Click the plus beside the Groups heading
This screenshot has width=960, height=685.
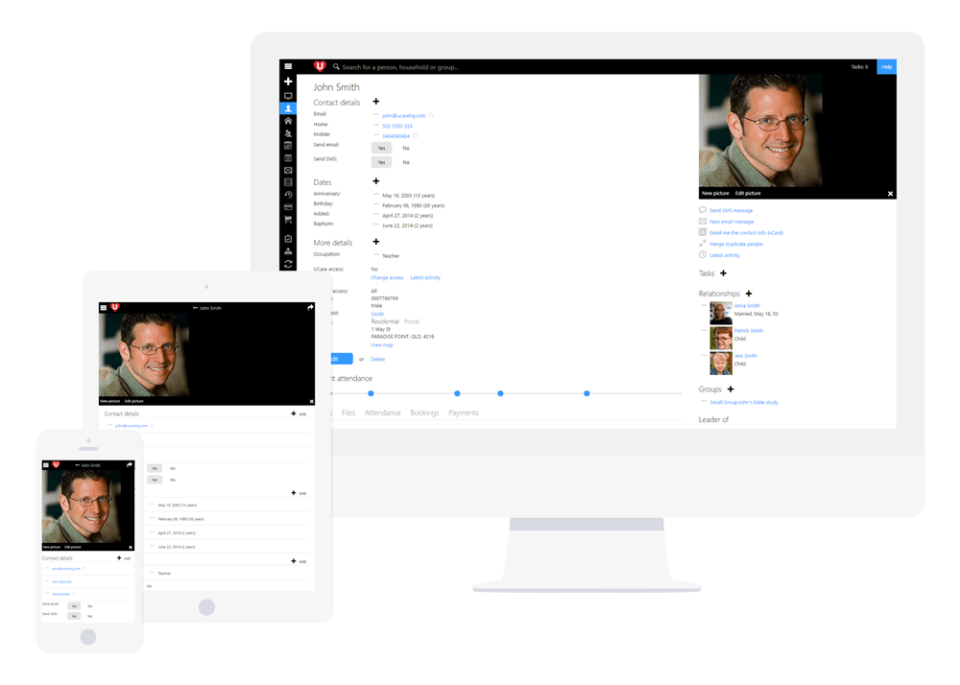coord(730,389)
